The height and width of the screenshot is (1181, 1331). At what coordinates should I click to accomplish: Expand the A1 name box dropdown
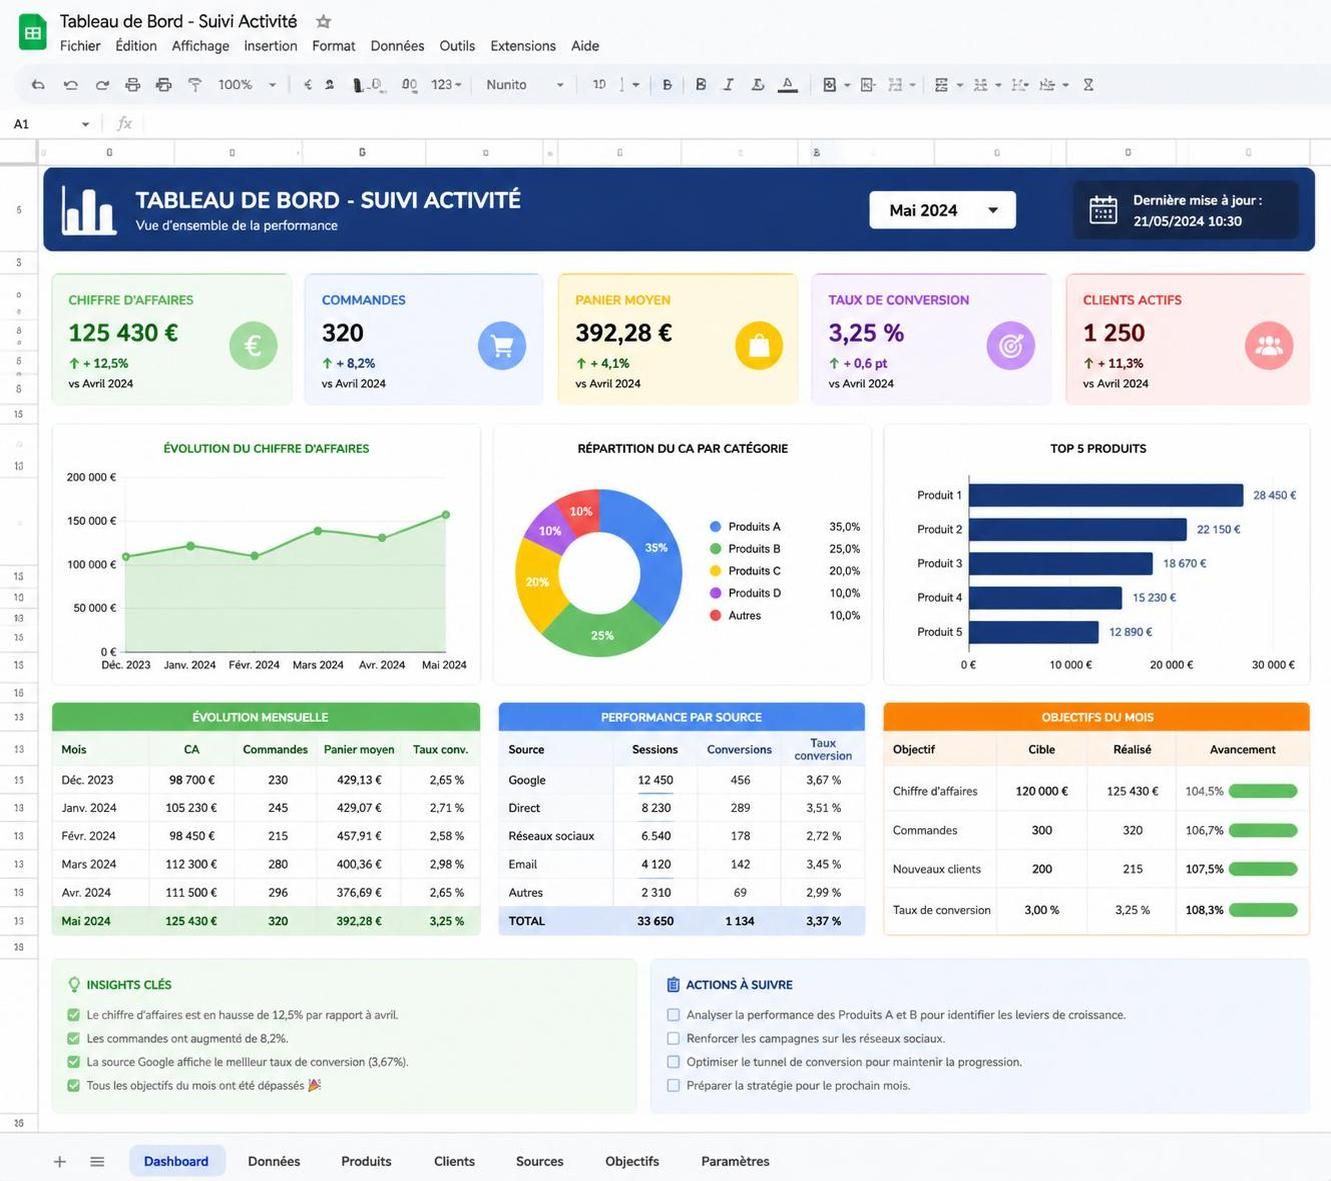pyautogui.click(x=85, y=124)
